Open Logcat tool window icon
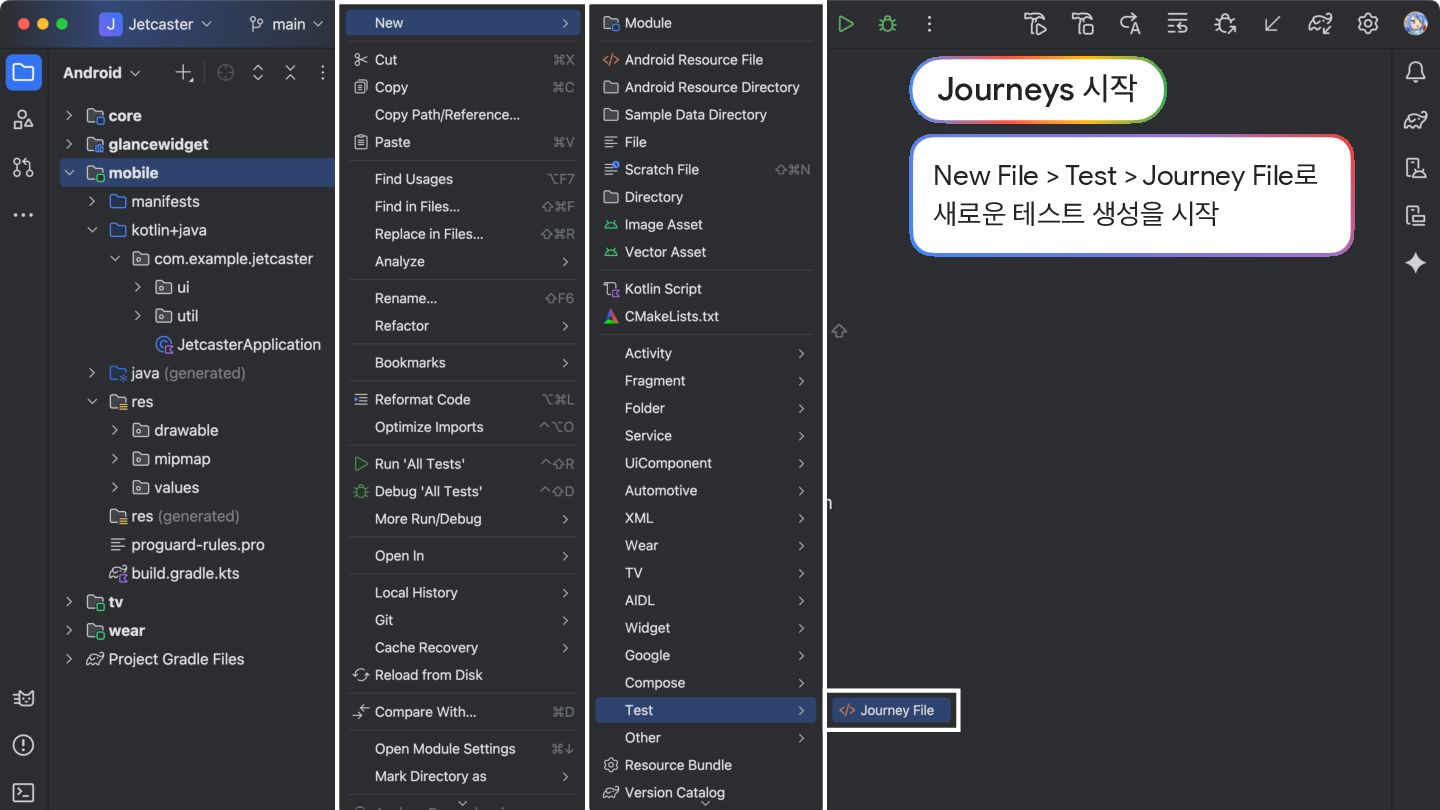The height and width of the screenshot is (810, 1440). click(23, 698)
